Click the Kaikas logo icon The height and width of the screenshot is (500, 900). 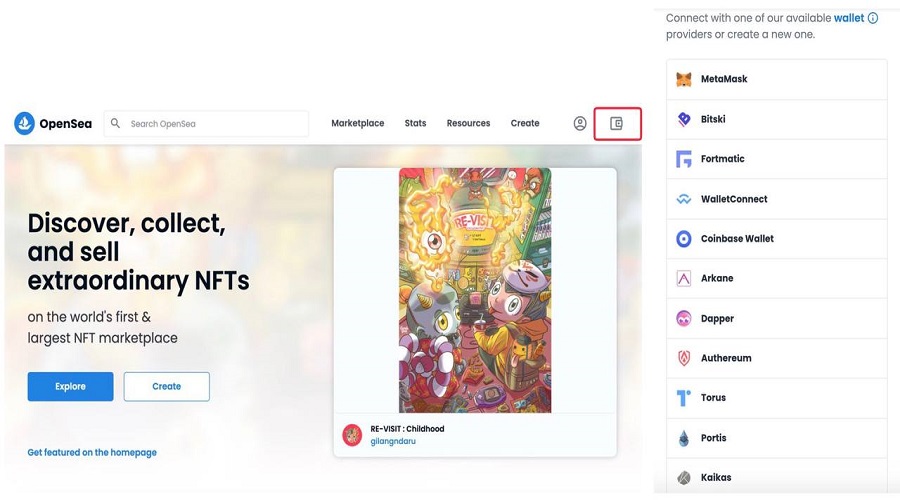(684, 478)
